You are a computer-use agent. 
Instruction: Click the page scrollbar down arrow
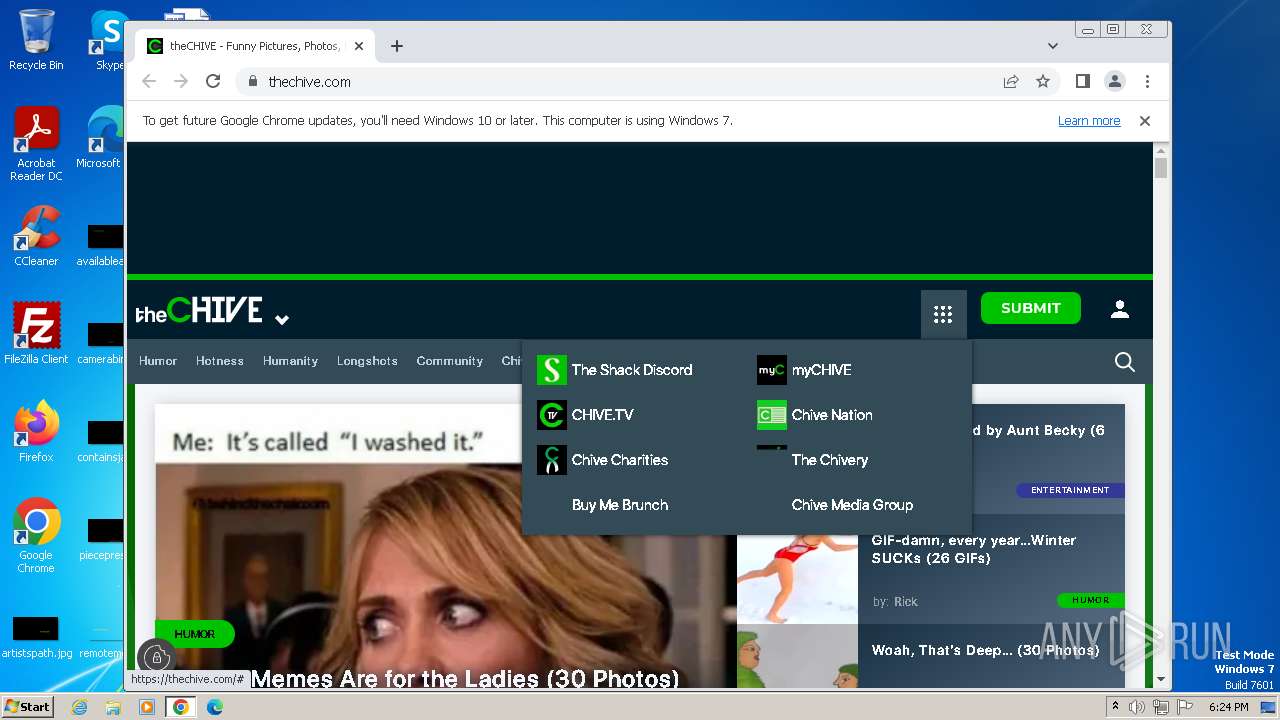(1160, 679)
